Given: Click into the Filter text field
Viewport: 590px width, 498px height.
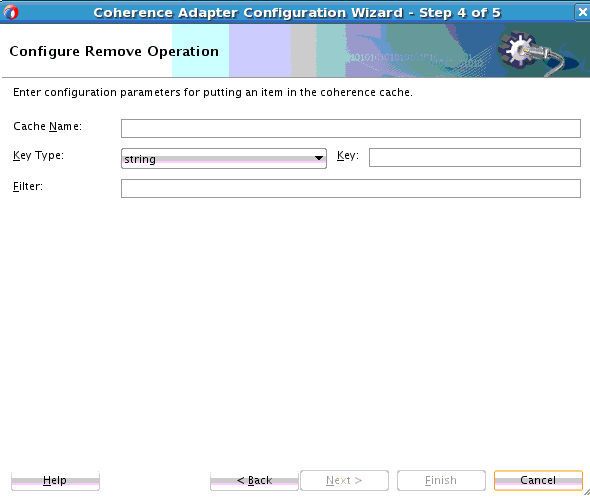Looking at the screenshot, I should (x=351, y=188).
